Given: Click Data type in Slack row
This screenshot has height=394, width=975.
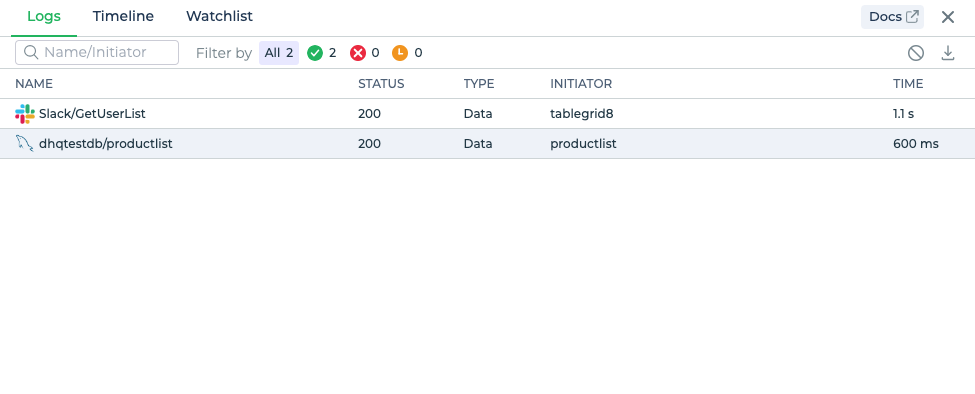Looking at the screenshot, I should [x=478, y=114].
